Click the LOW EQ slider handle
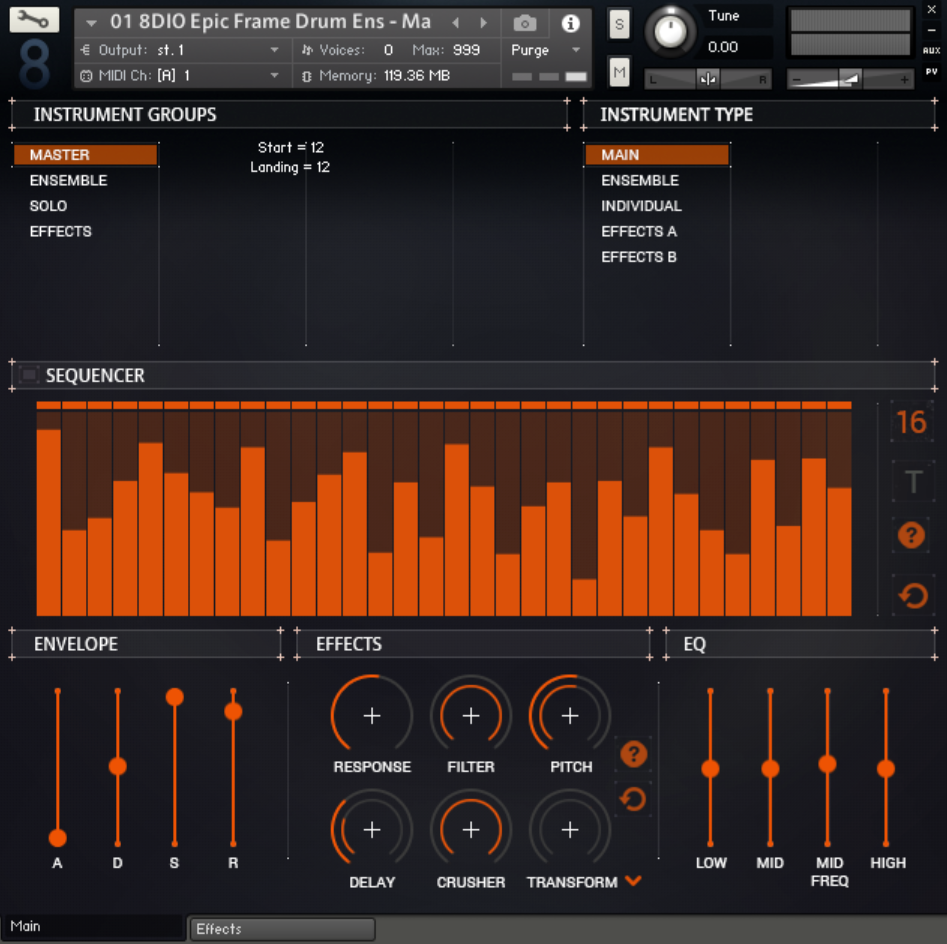 (x=710, y=769)
